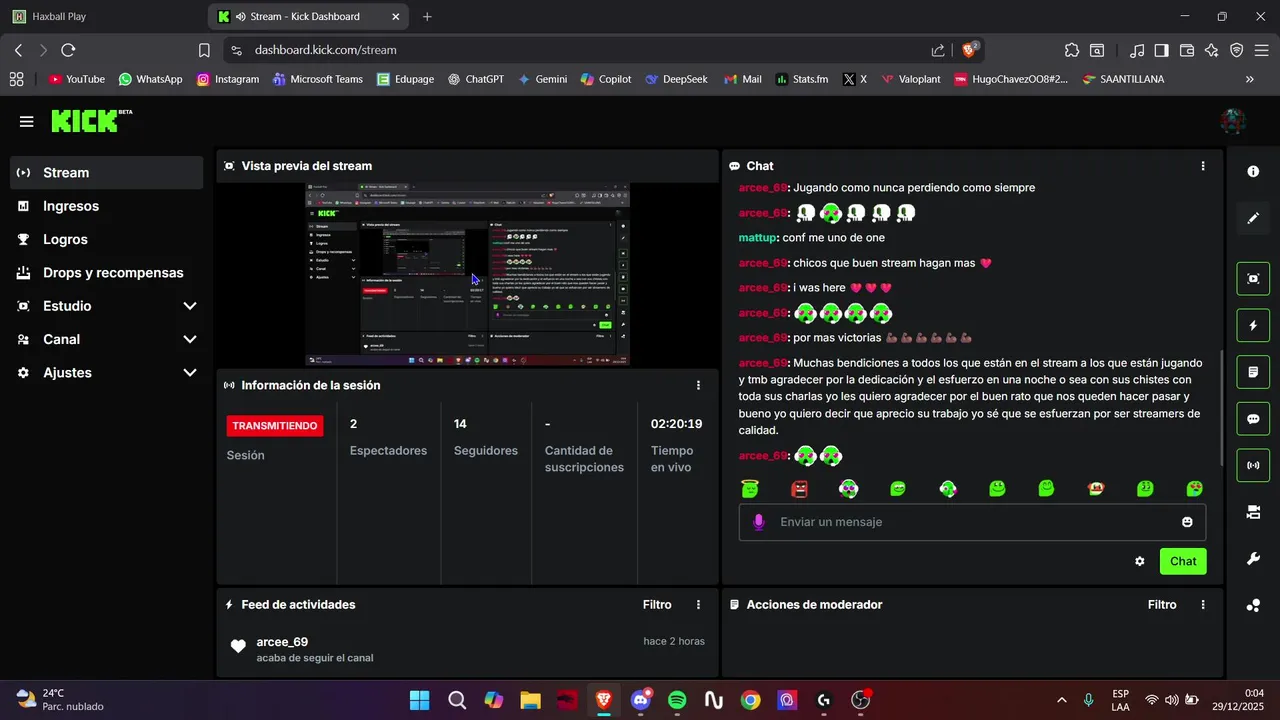The width and height of the screenshot is (1280, 720).
Task: Open YouTube bookmark
Action: [x=76, y=79]
